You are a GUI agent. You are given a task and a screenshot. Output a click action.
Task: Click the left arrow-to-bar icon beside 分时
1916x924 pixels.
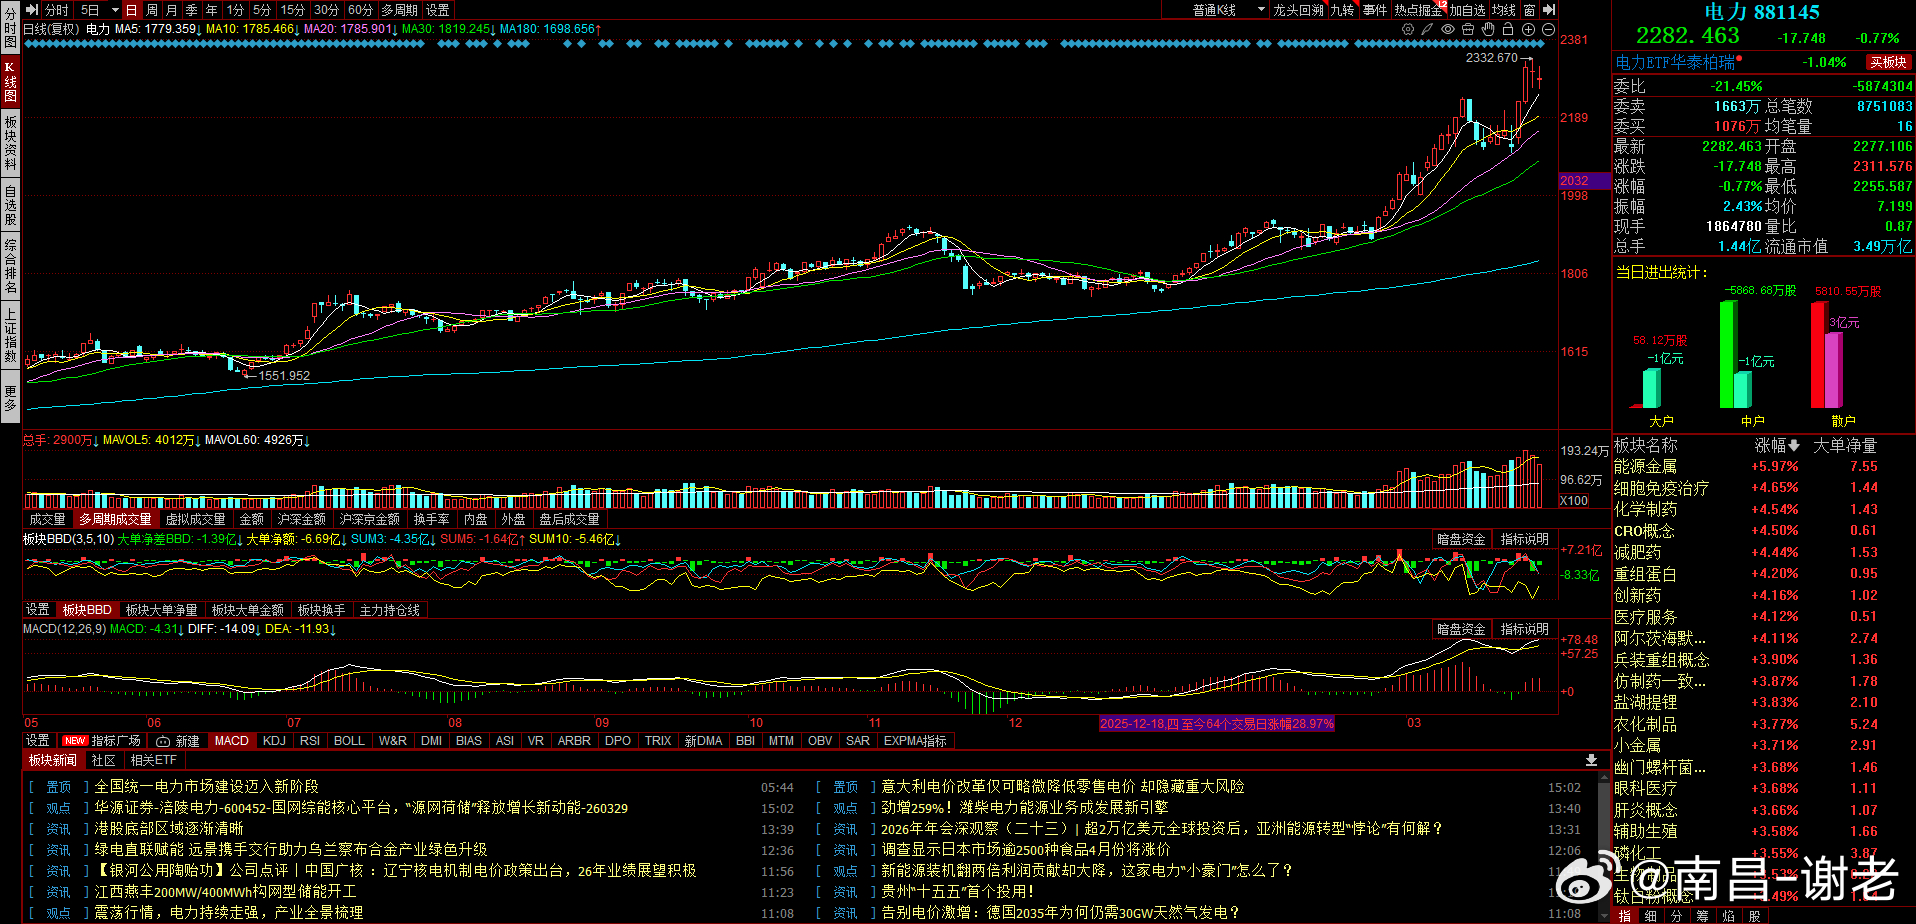click(x=32, y=10)
